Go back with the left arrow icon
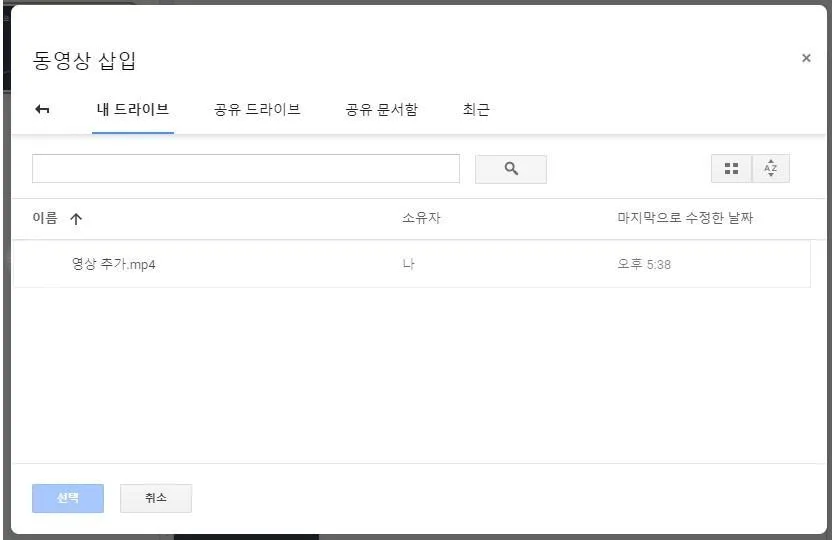The image size is (832, 540). click(x=42, y=109)
